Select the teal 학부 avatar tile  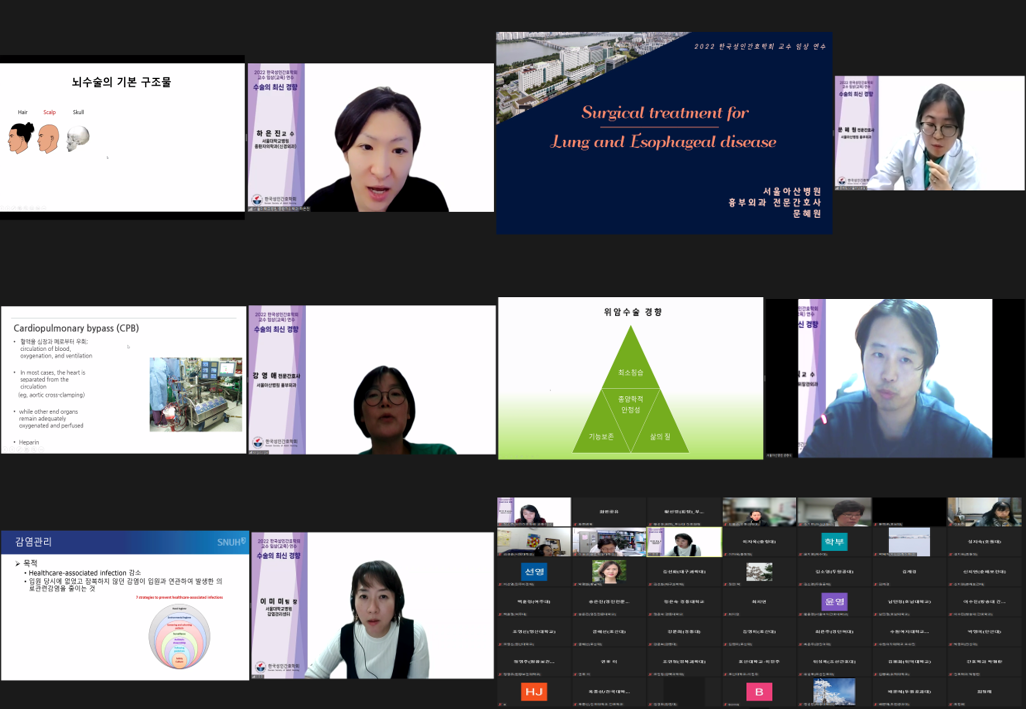point(834,542)
